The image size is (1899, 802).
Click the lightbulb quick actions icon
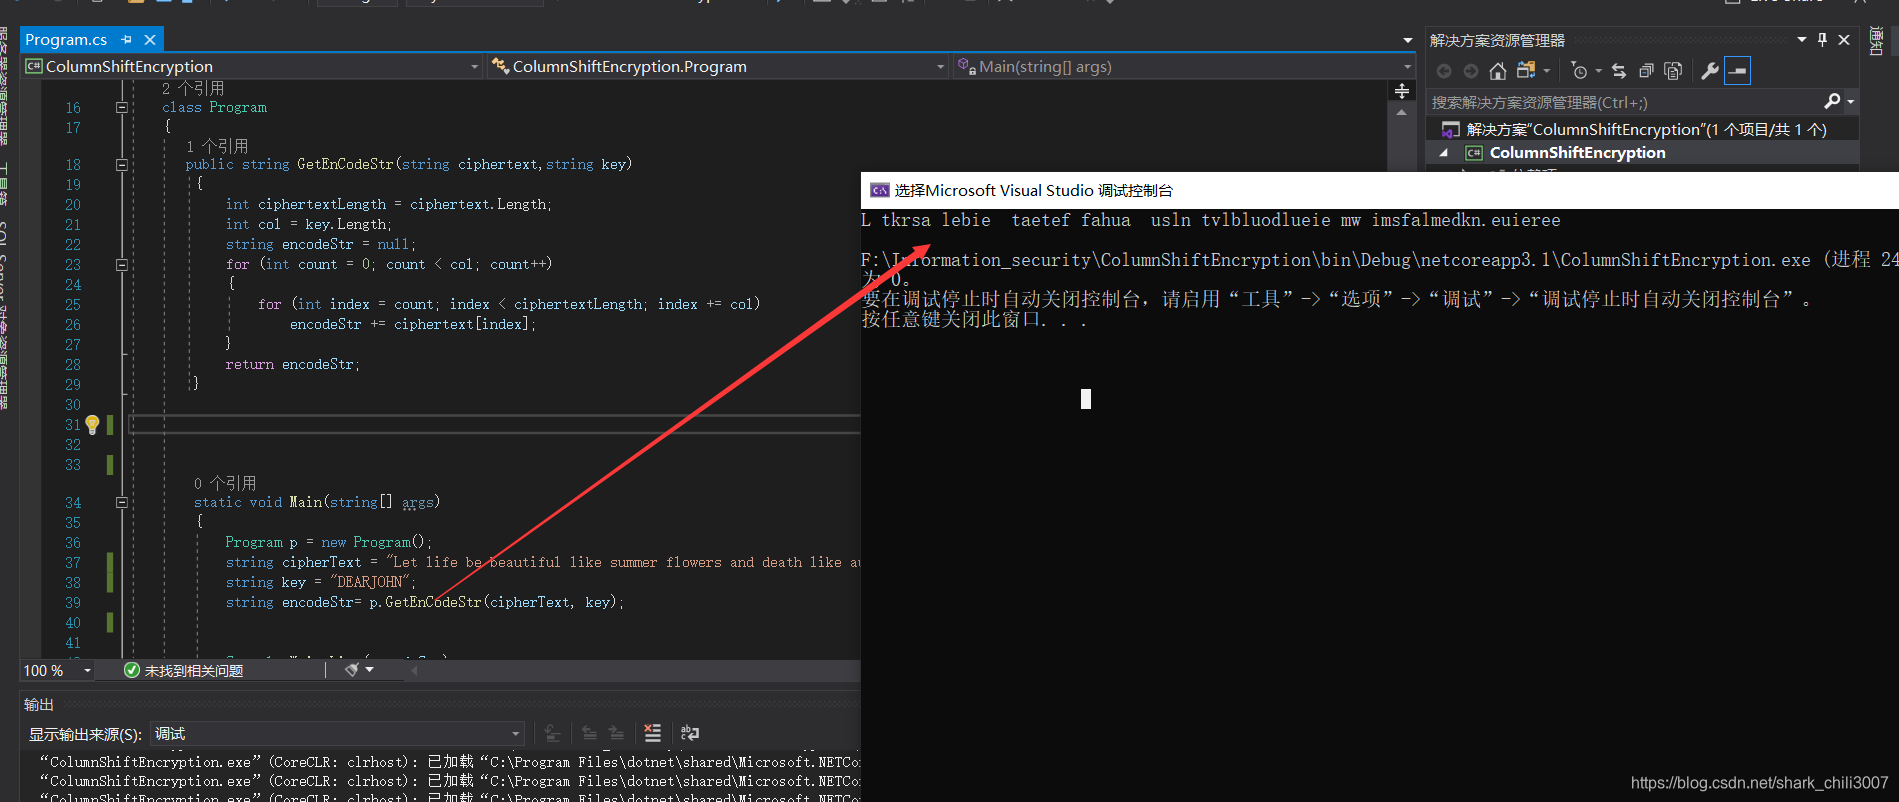pyautogui.click(x=92, y=424)
